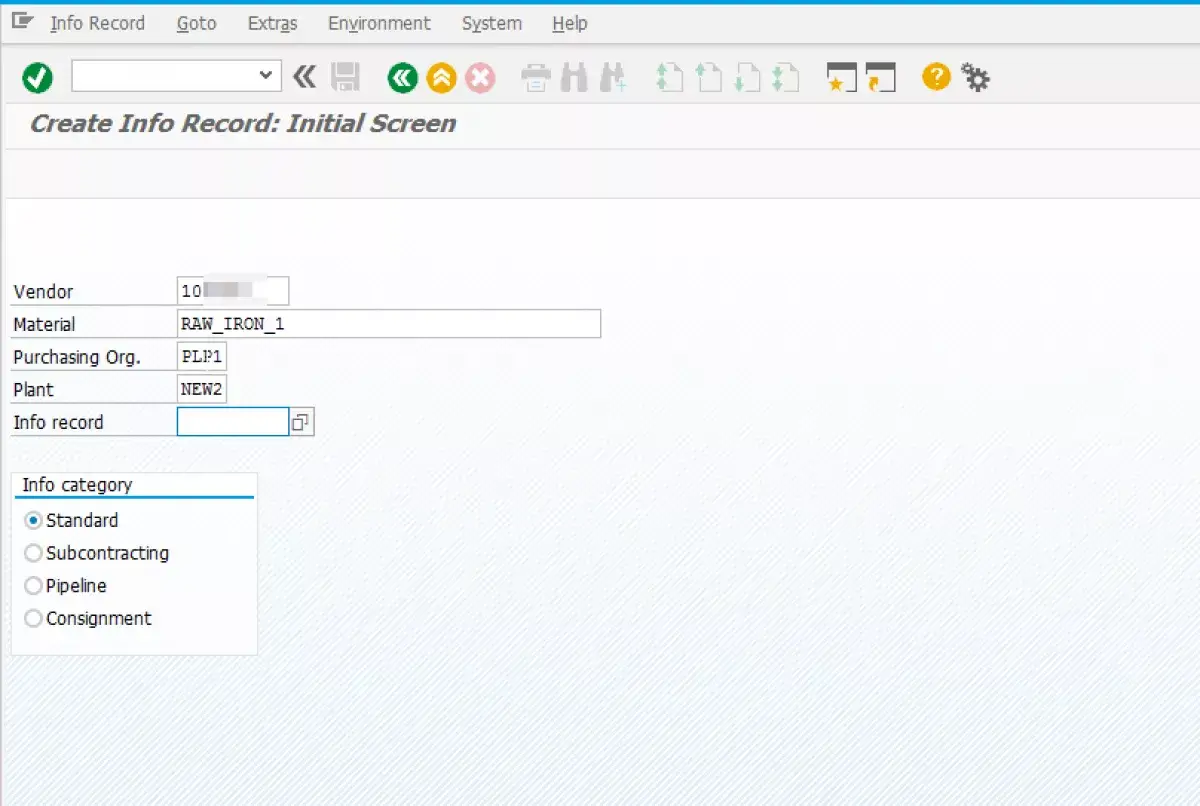Viewport: 1200px width, 806px height.
Task: Click the Last Page icon
Action: (785, 77)
